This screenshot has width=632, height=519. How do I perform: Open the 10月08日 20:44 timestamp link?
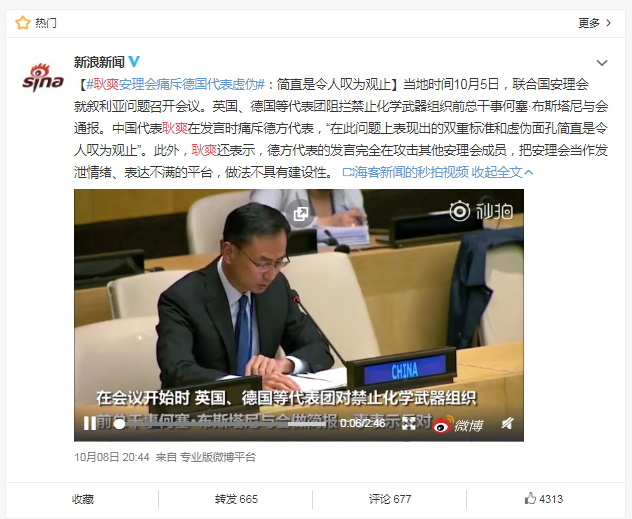click(x=112, y=457)
